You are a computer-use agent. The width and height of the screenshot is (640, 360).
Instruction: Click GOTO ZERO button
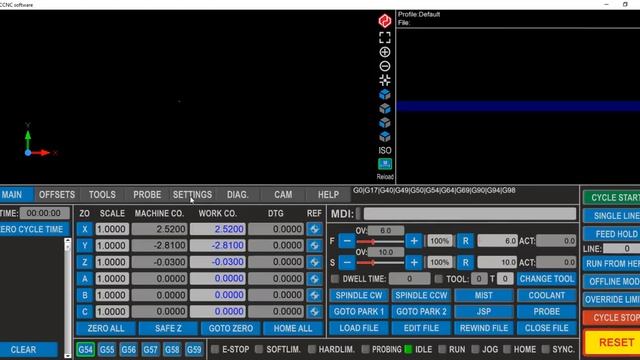pos(231,328)
